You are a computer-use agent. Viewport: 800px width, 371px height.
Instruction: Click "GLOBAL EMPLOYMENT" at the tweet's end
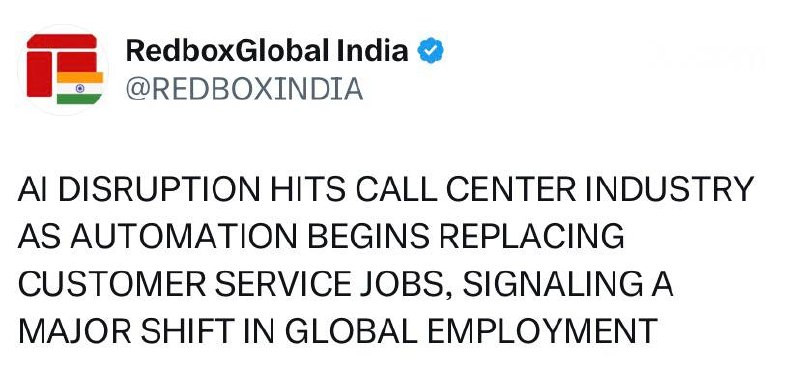471,331
